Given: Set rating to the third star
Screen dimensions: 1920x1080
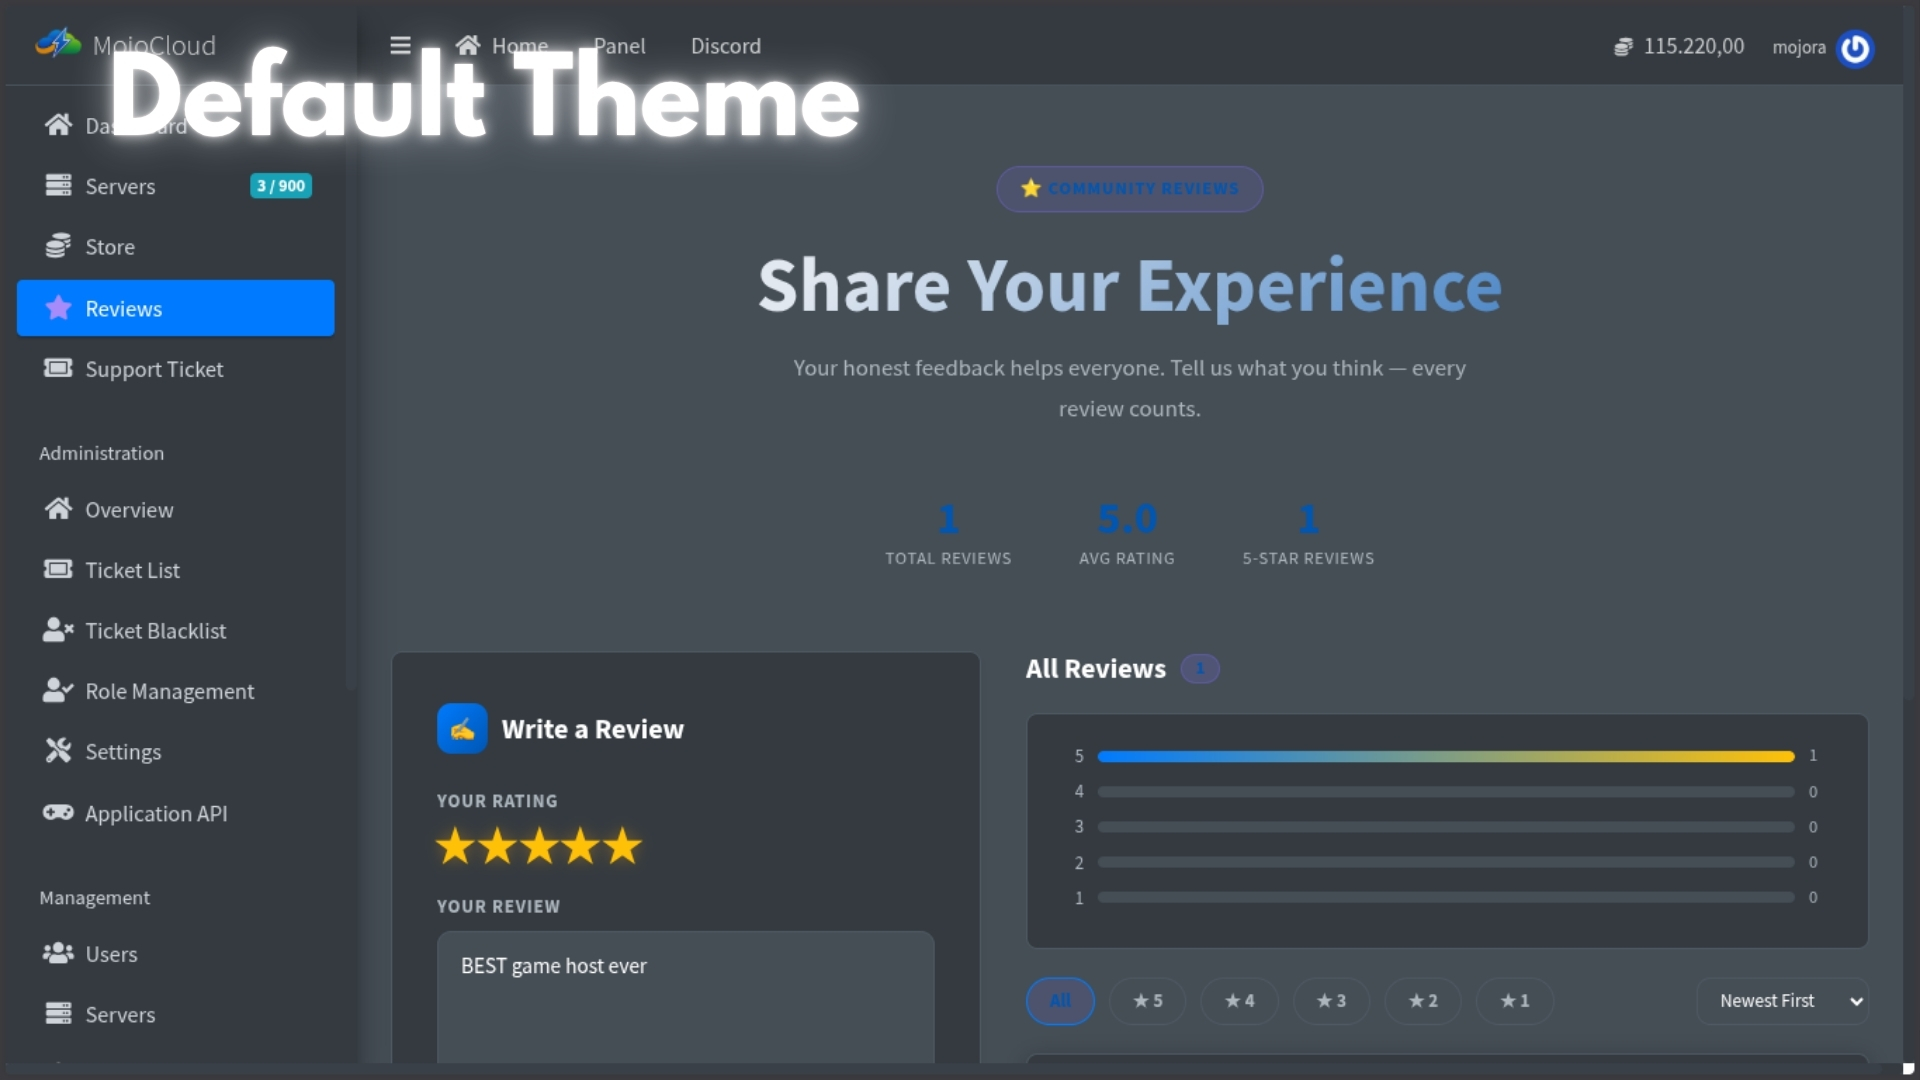Looking at the screenshot, I should pyautogui.click(x=539, y=847).
